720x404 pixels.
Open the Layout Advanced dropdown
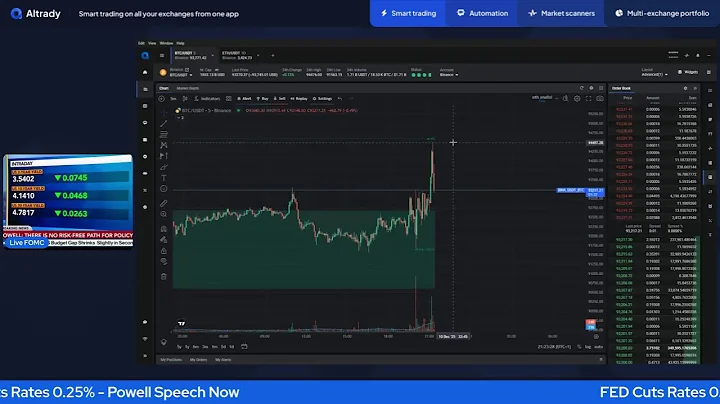point(654,73)
